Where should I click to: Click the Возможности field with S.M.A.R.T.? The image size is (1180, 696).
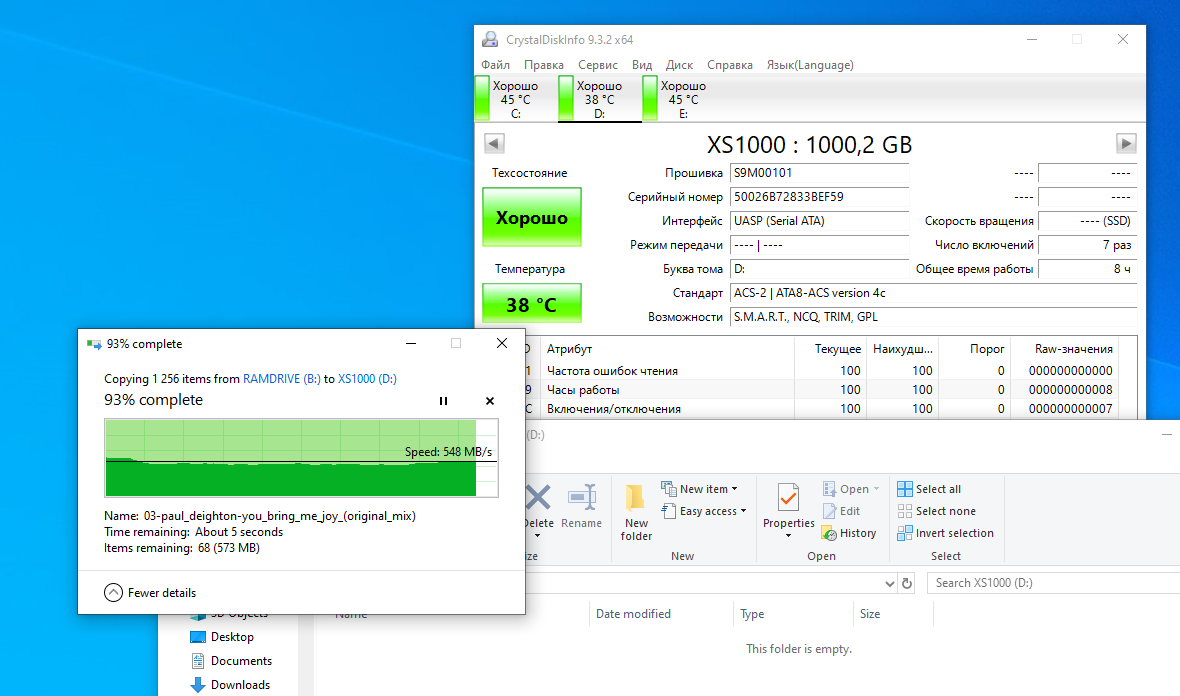pos(933,318)
